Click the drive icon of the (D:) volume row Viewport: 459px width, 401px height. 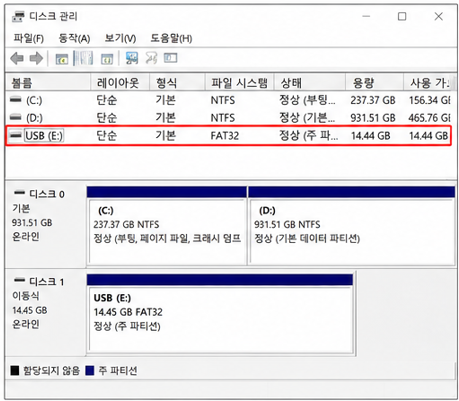(15, 117)
